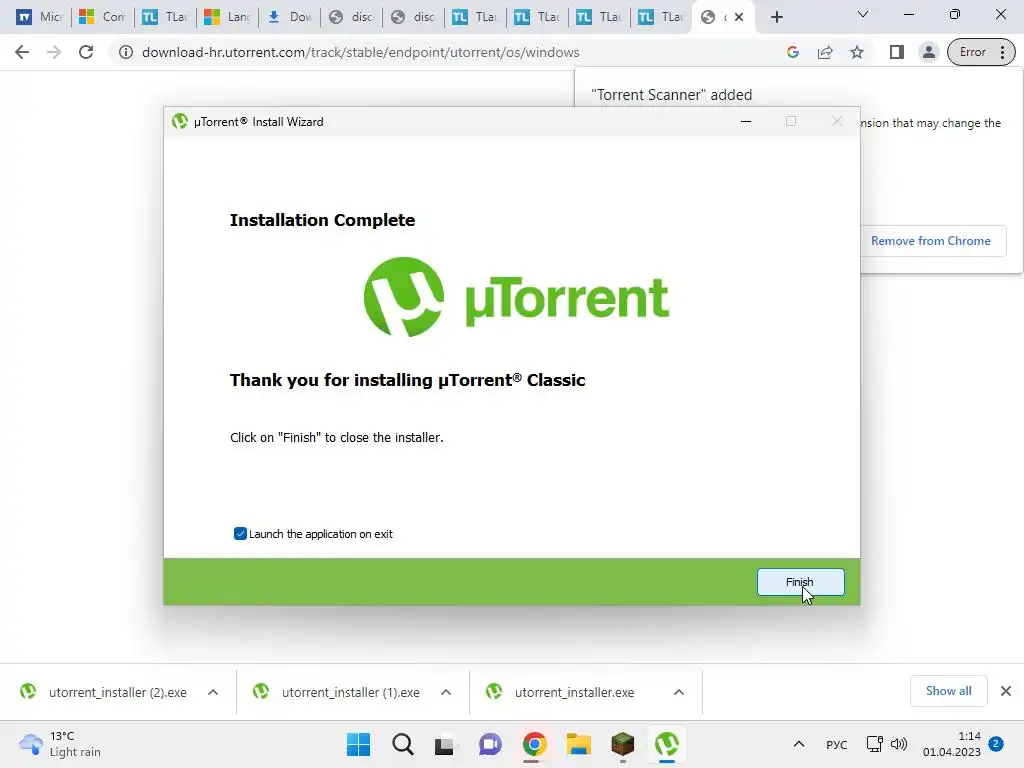Open Windows Start menu

tap(359, 744)
